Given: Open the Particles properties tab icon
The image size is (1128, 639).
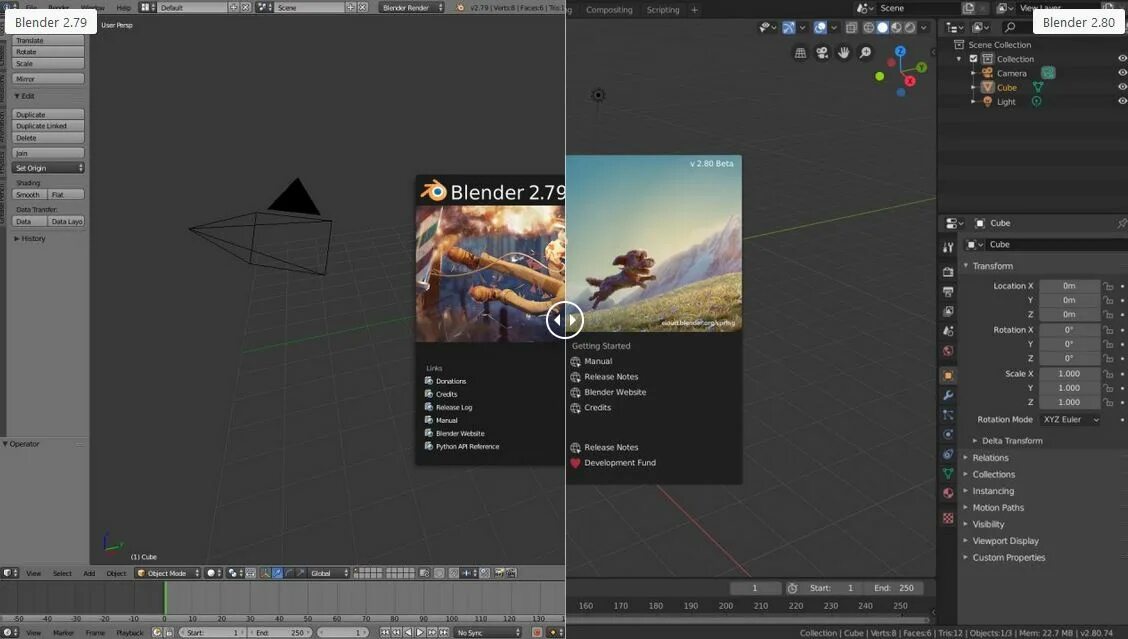Looking at the screenshot, I should pyautogui.click(x=948, y=414).
